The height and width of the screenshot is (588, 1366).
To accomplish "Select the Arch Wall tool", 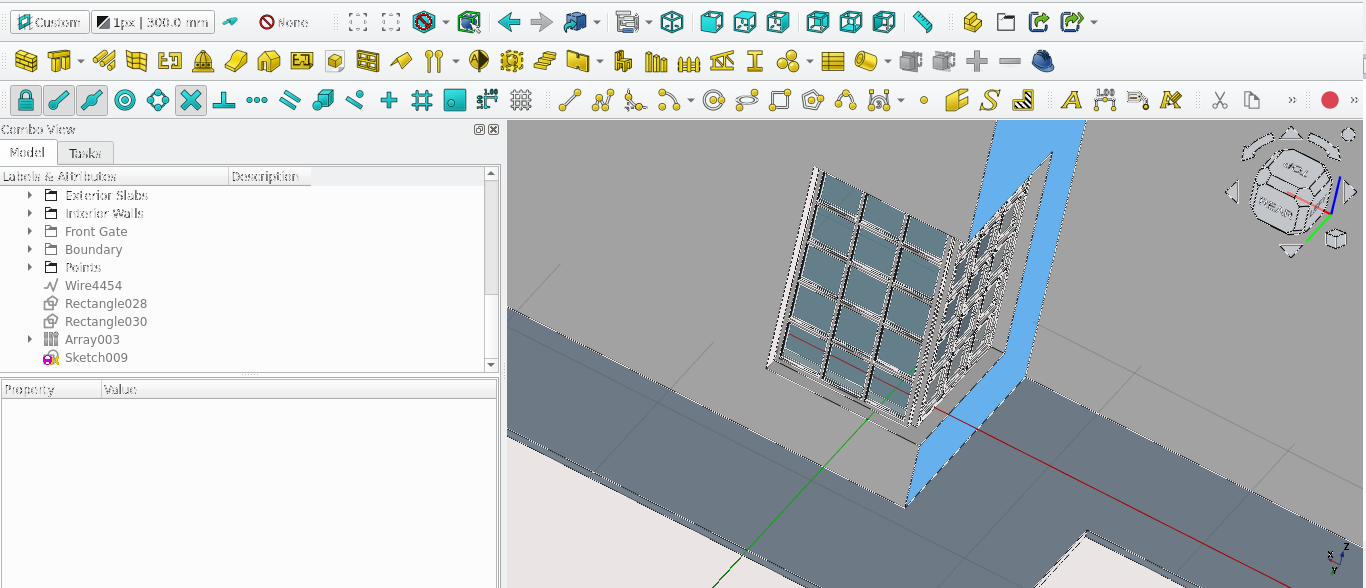I will pos(27,62).
